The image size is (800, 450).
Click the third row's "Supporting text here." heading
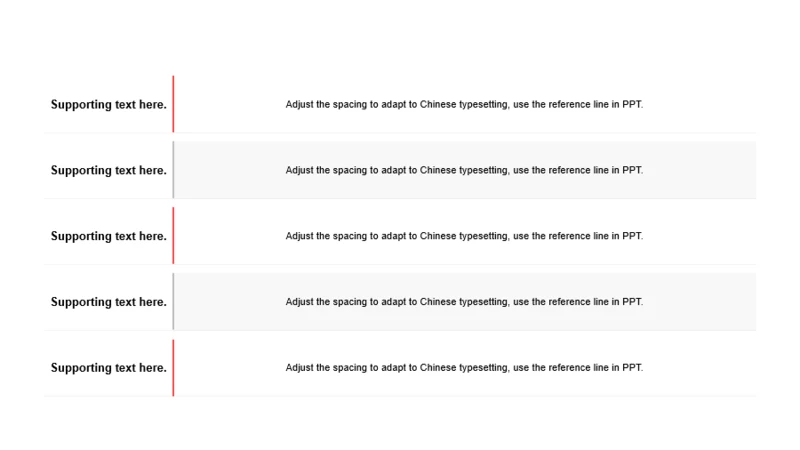pyautogui.click(x=109, y=236)
